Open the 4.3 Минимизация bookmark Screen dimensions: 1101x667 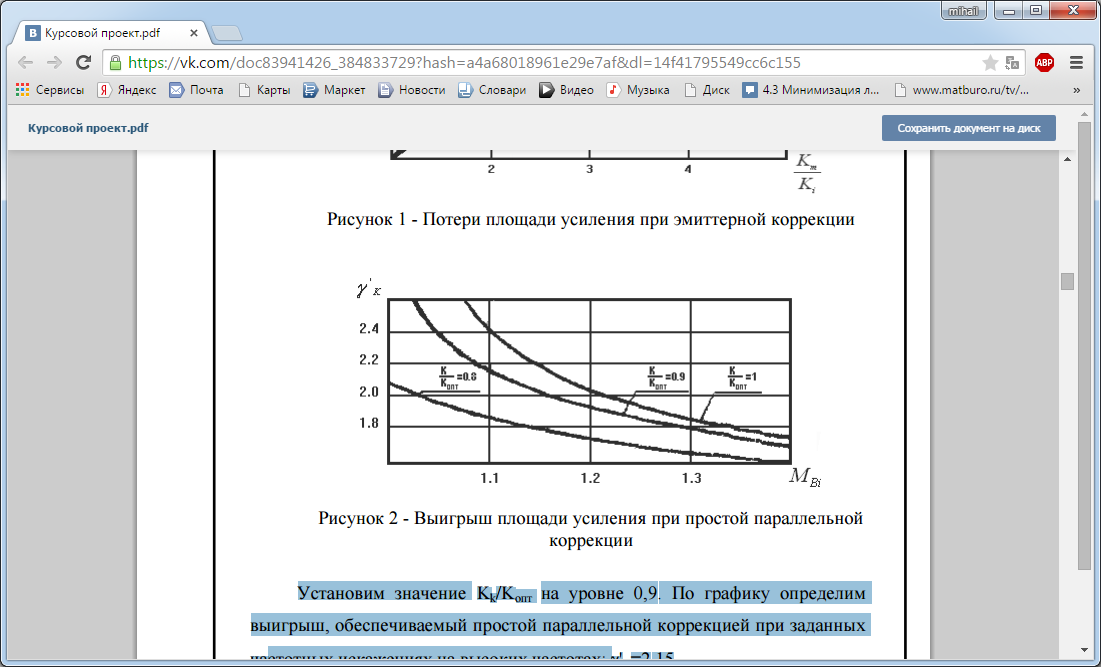[811, 90]
